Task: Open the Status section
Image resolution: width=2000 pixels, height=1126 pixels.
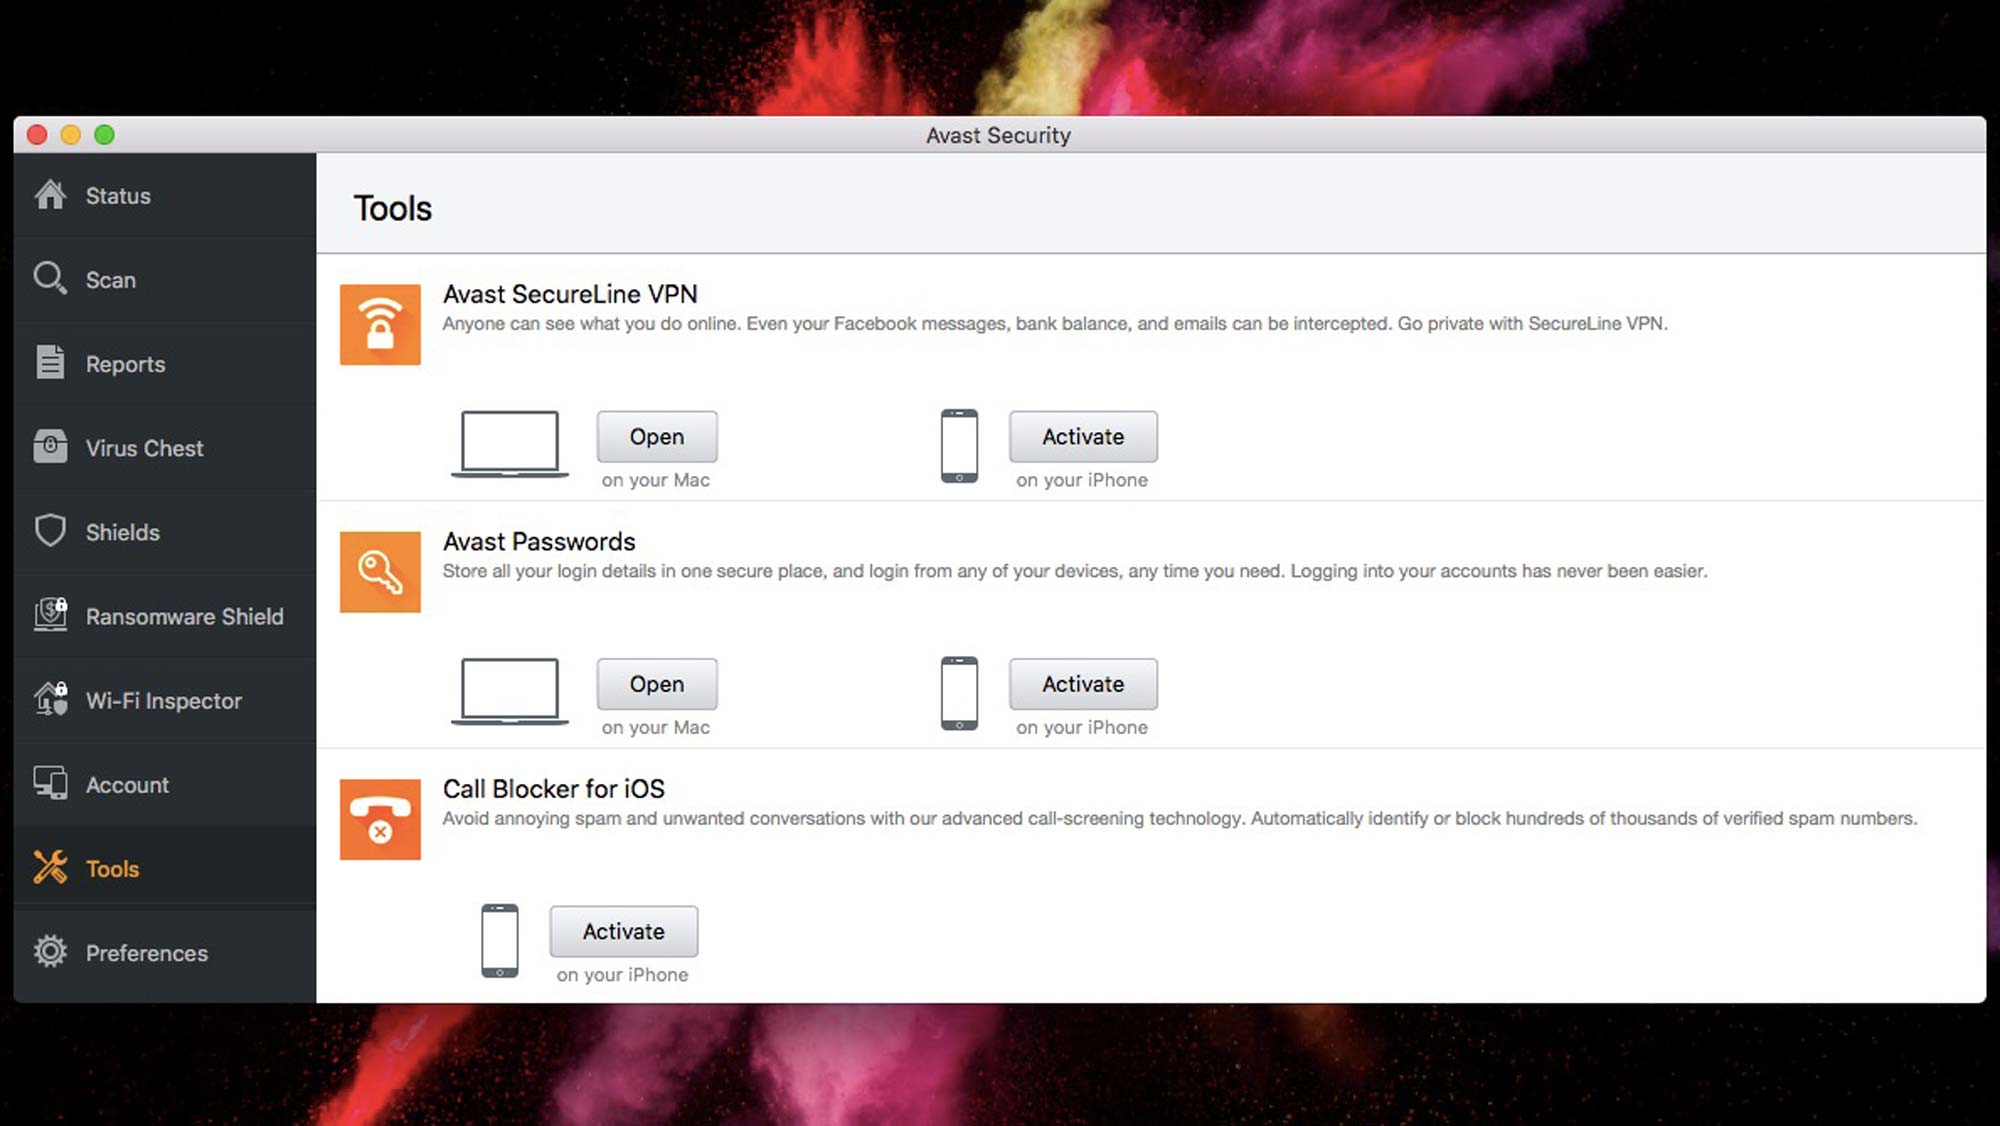Action: point(165,195)
